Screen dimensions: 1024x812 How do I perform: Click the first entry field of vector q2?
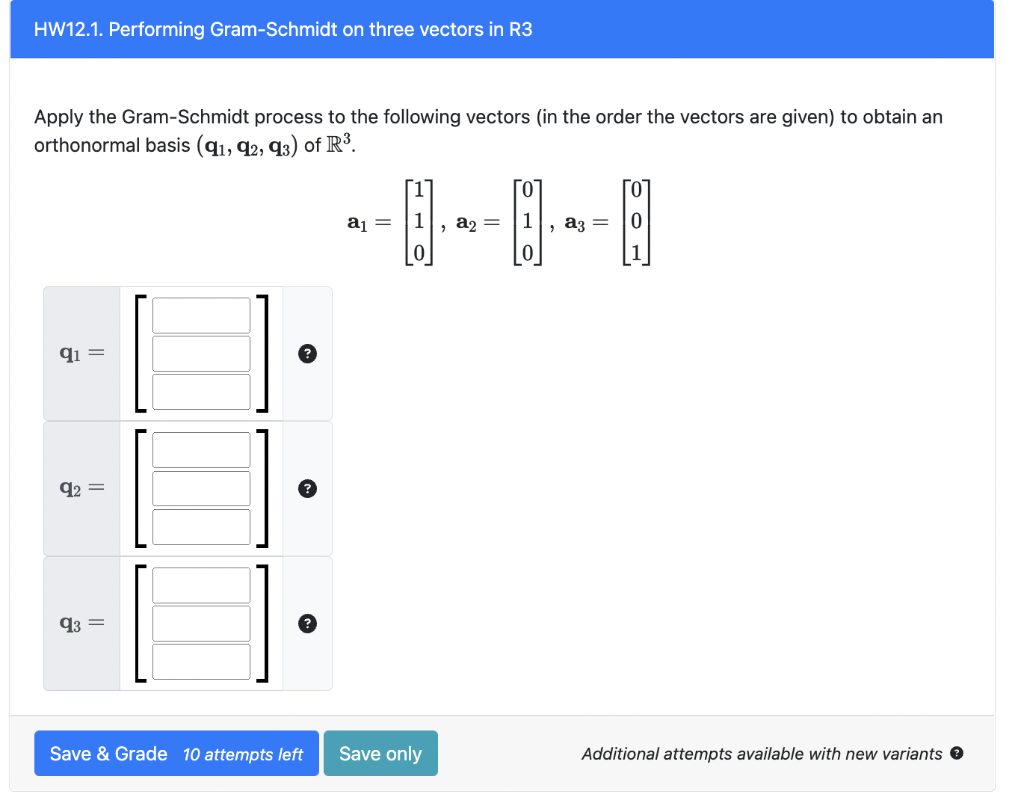point(201,449)
